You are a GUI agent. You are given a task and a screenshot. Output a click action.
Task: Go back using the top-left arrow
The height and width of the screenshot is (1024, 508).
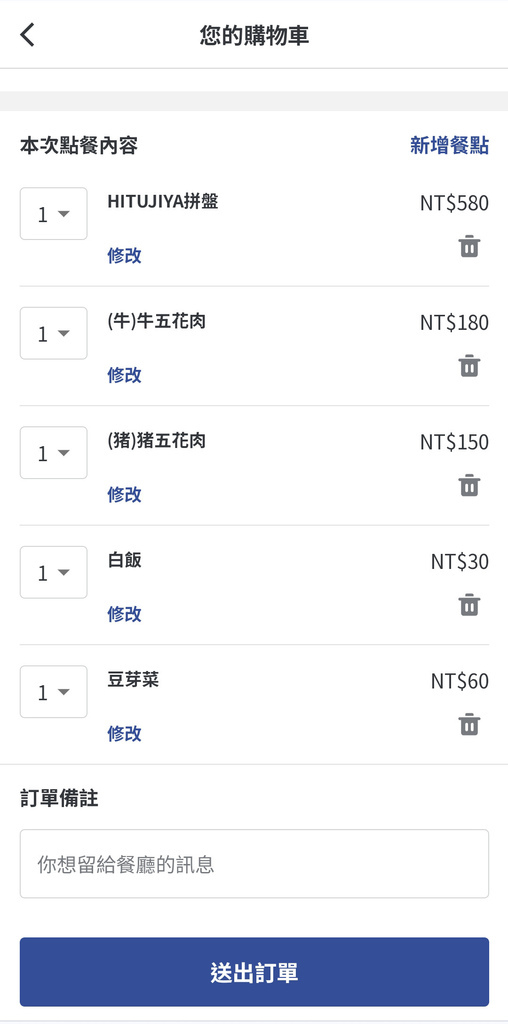pos(27,35)
